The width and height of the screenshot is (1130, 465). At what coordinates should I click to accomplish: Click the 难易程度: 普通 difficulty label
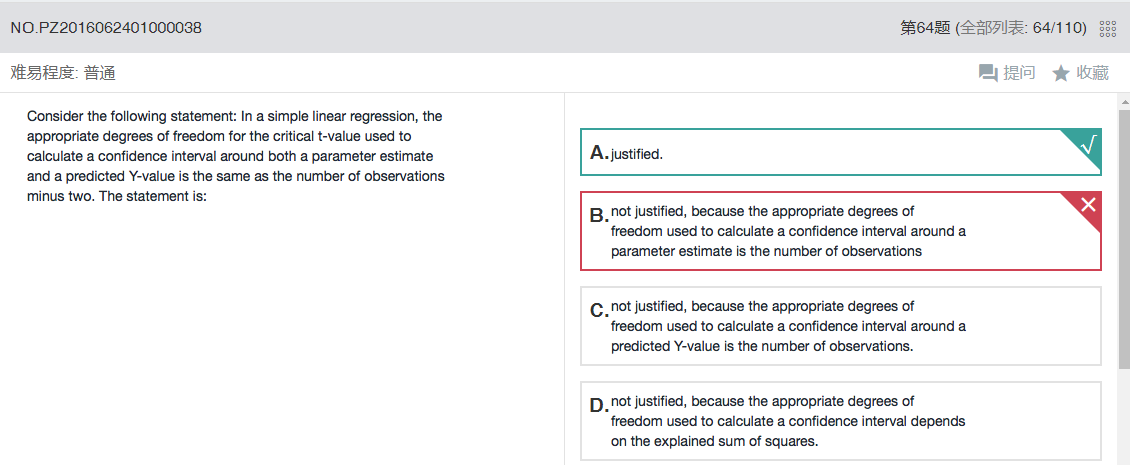63,73
